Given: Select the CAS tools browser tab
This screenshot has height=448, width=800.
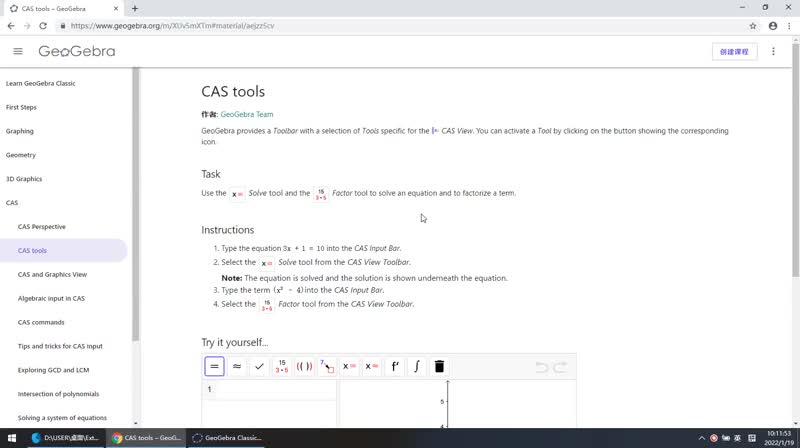Looking at the screenshot, I should coord(64,9).
